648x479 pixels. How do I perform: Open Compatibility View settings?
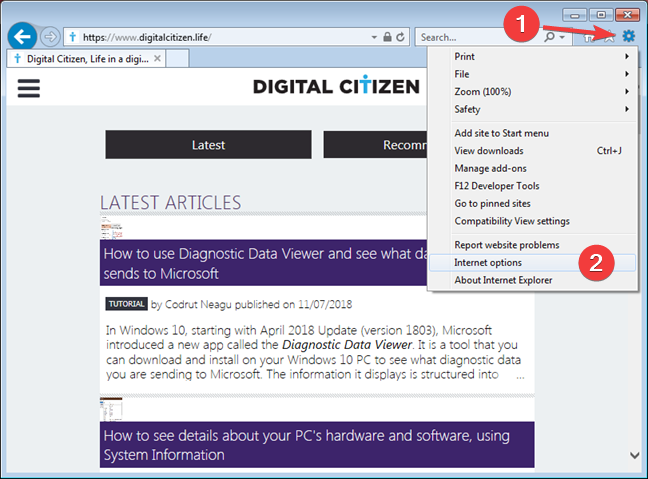[533, 221]
